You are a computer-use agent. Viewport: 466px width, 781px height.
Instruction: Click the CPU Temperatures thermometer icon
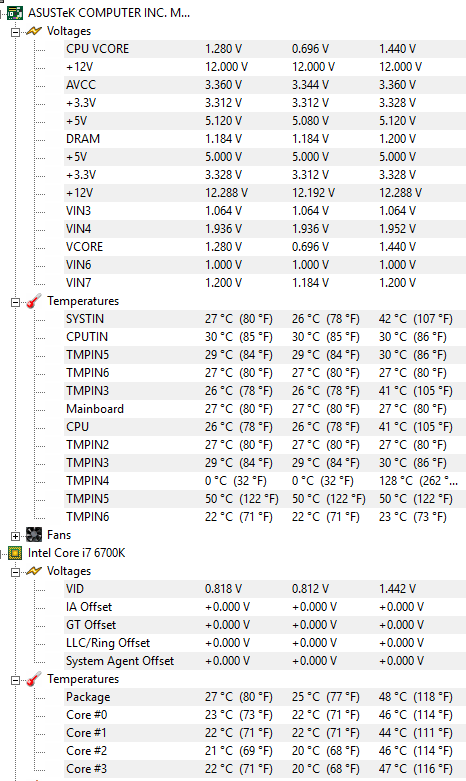(34, 679)
